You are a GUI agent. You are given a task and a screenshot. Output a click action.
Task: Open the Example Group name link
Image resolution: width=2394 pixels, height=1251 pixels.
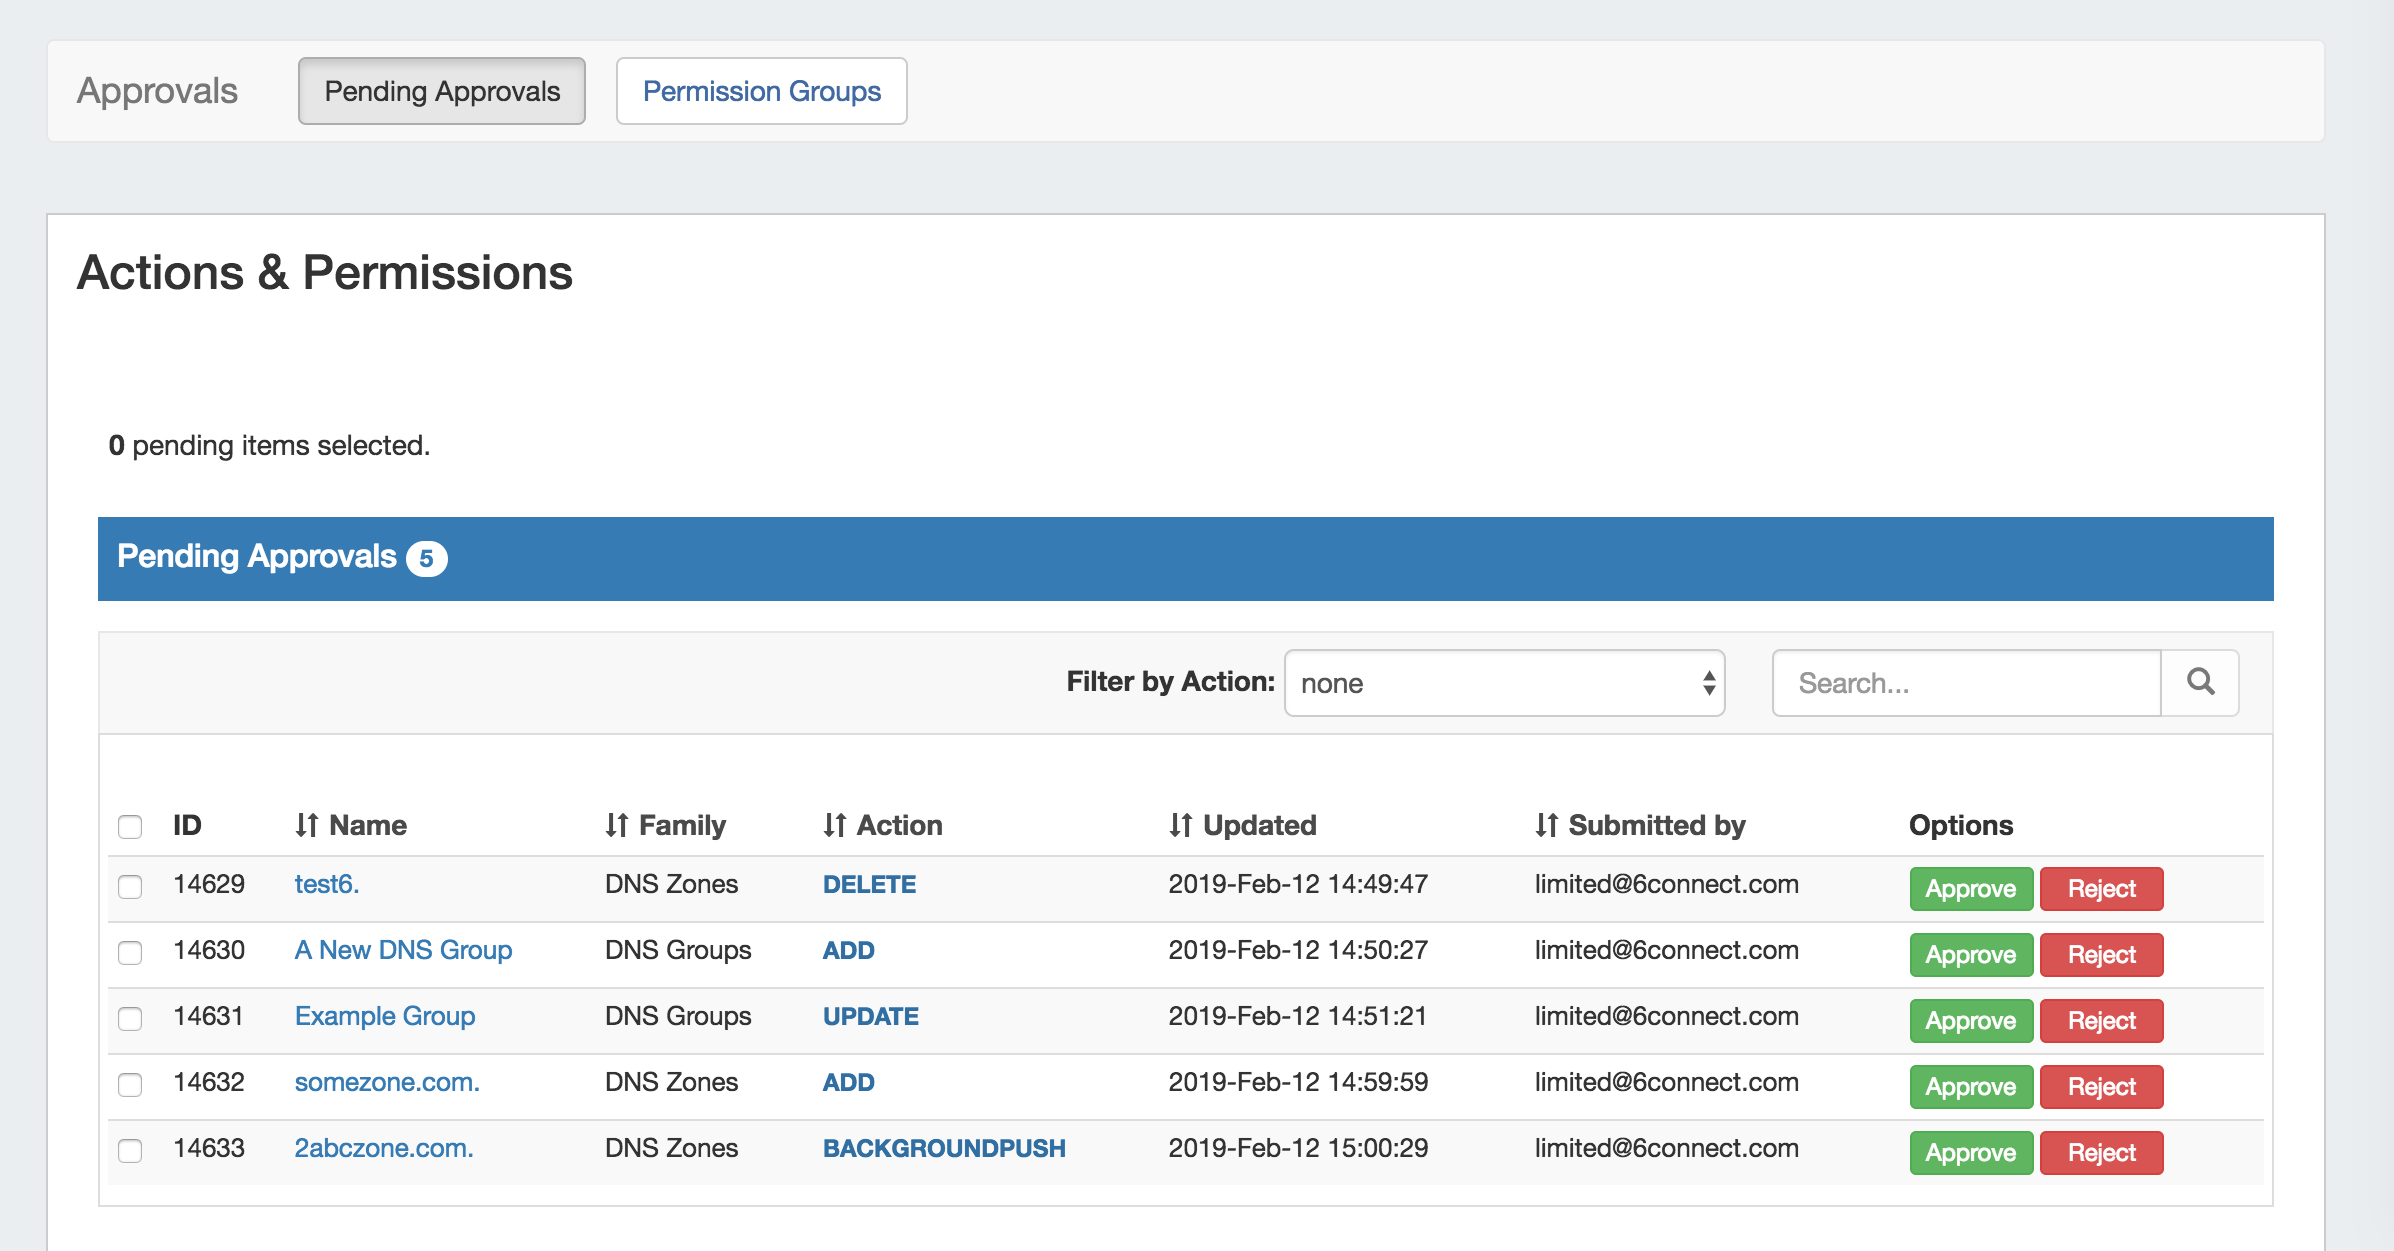tap(385, 1016)
